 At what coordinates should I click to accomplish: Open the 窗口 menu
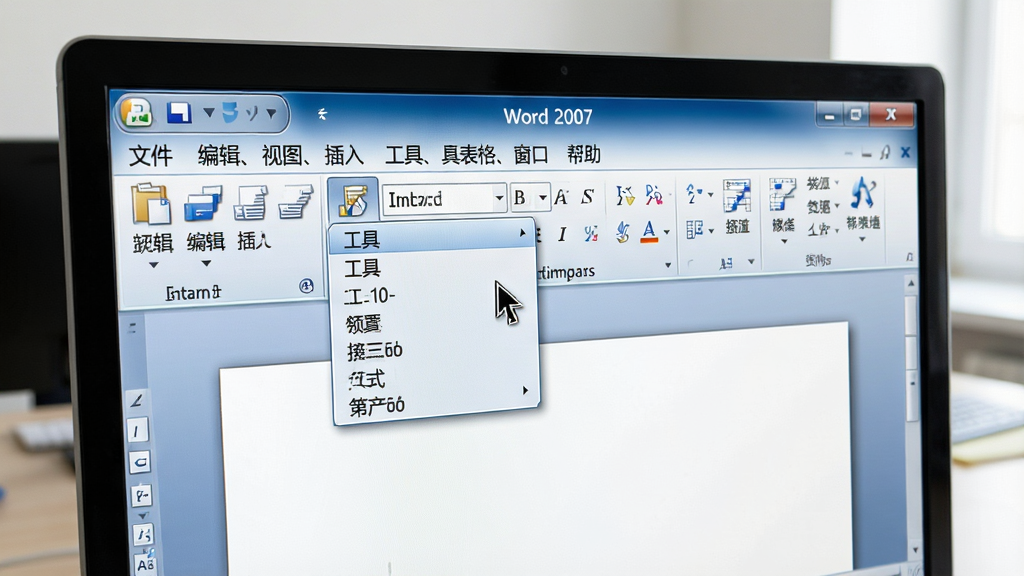[530, 155]
